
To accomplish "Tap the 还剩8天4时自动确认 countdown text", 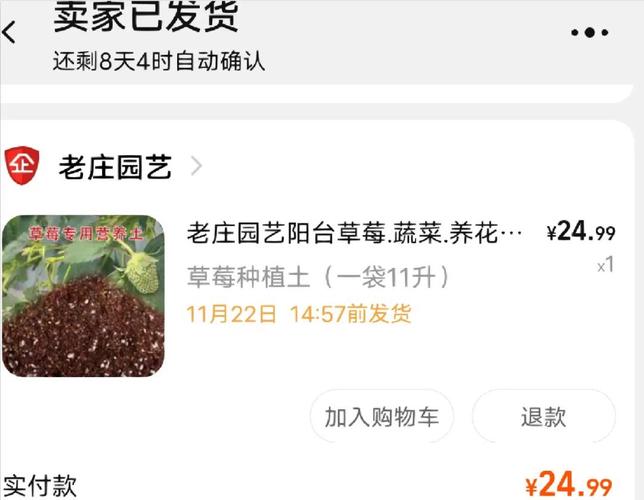I will point(159,61).
